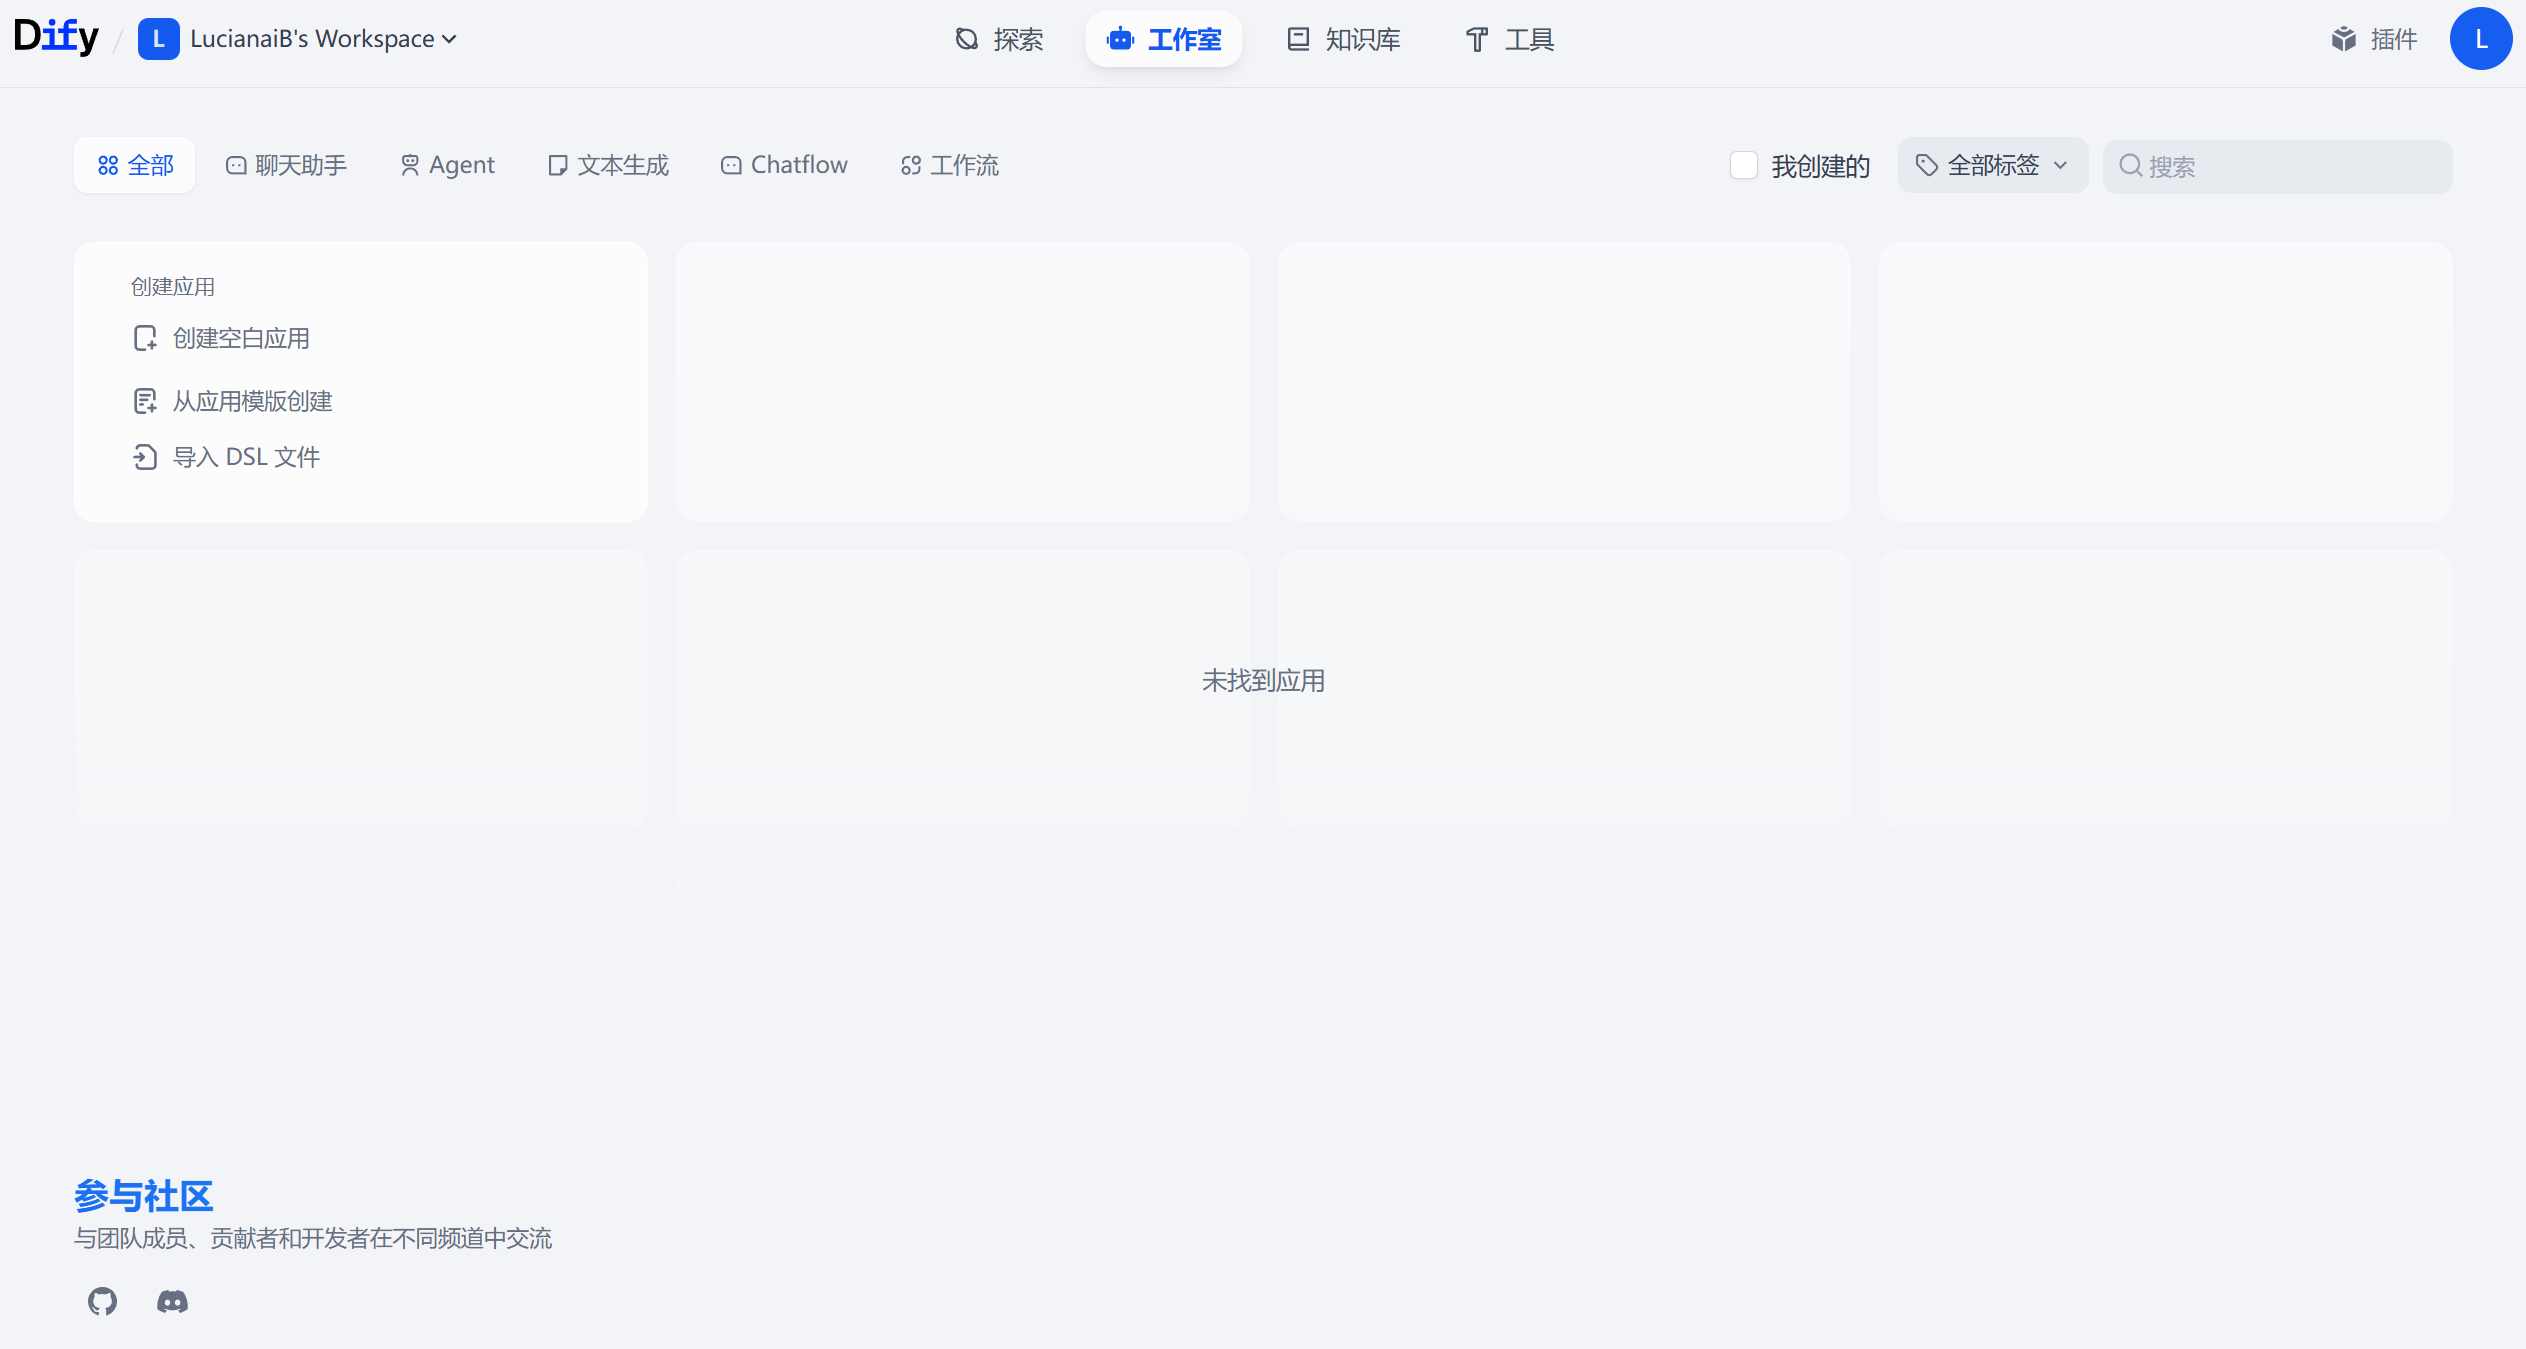Viewport: 2526px width, 1349px height.
Task: Switch to the 聊天助手 filter tab
Action: point(287,165)
